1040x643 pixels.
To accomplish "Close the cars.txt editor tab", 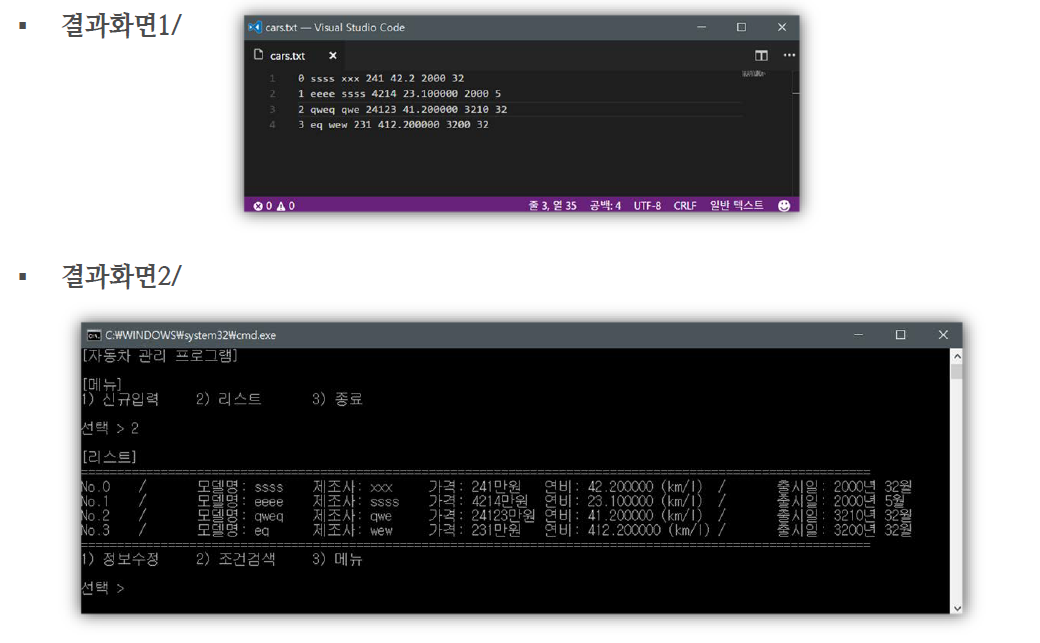I will tap(333, 56).
